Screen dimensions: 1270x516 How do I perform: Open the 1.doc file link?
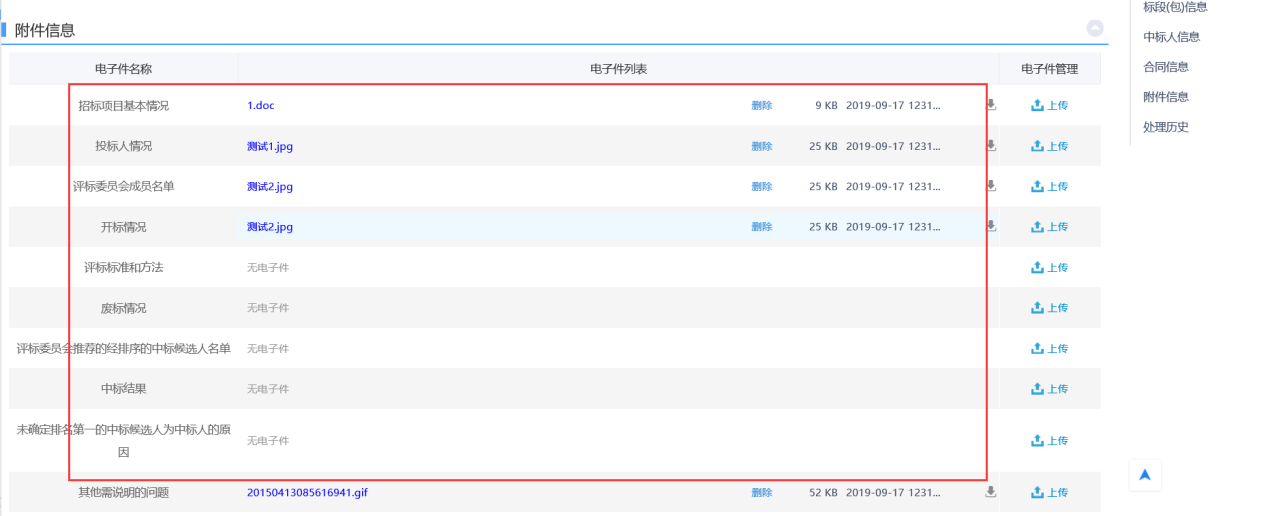point(260,105)
